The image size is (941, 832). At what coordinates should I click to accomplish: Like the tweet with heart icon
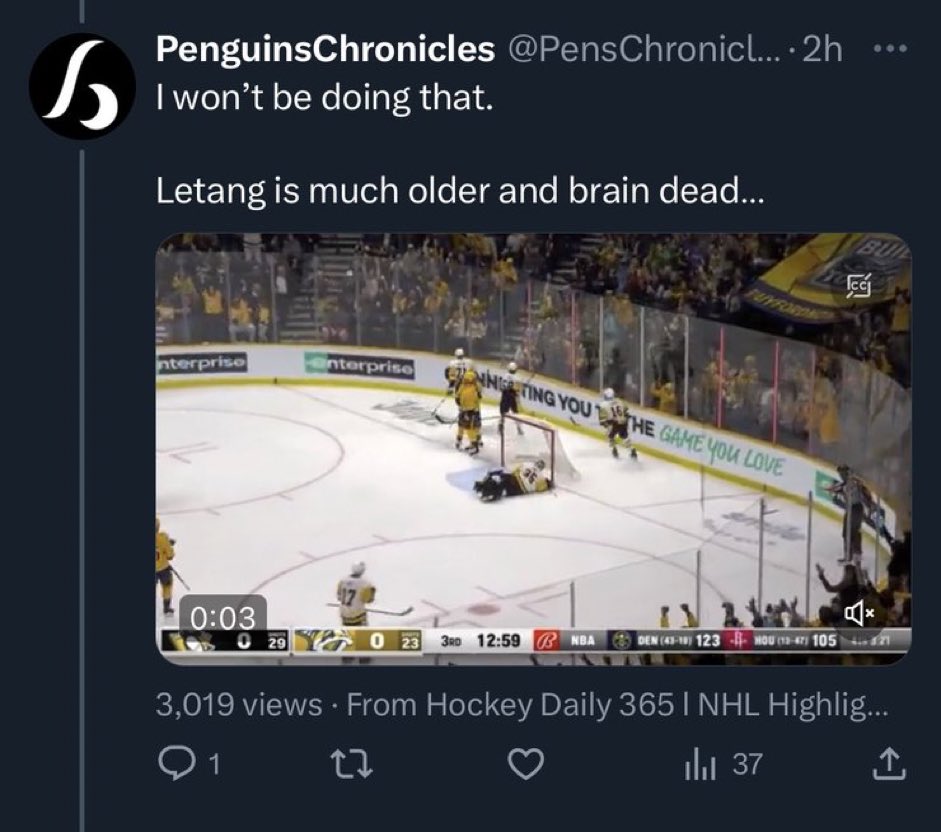(x=526, y=765)
